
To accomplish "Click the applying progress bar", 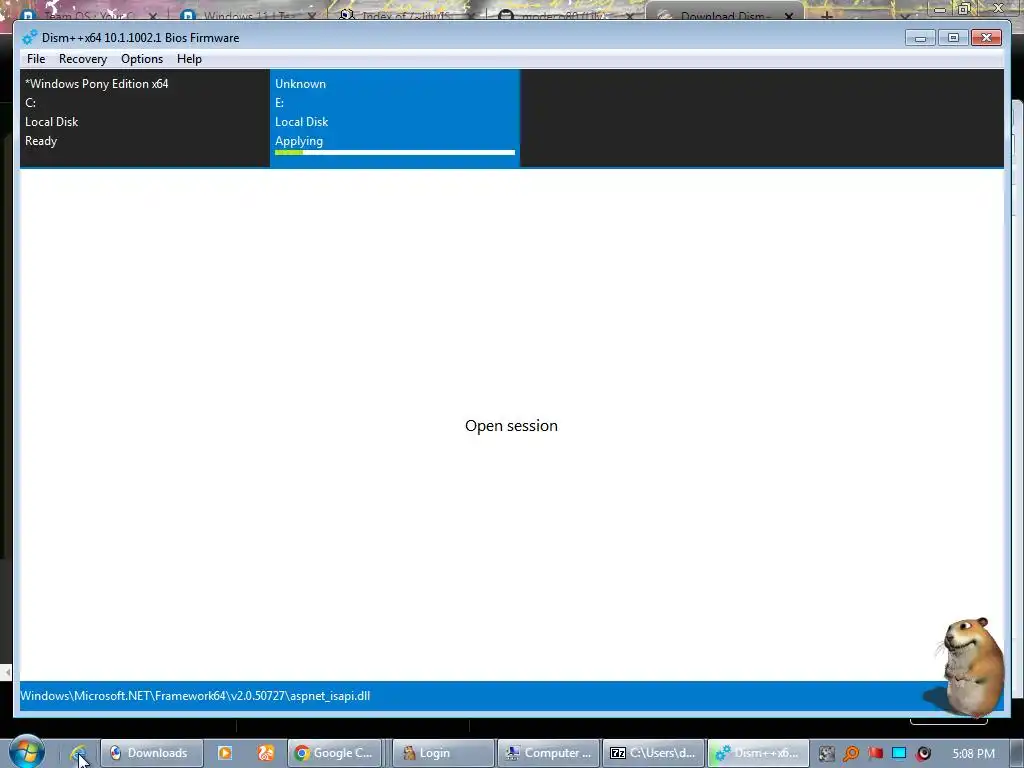I will 395,153.
